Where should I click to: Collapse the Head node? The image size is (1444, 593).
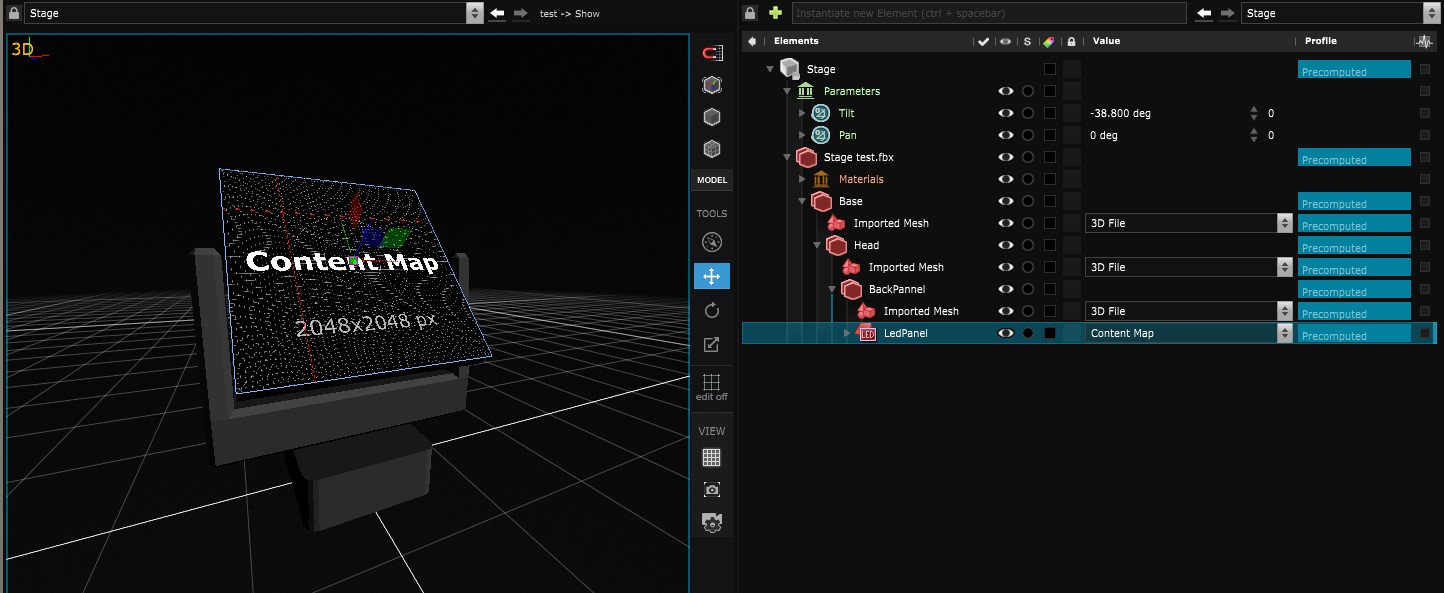click(x=816, y=245)
